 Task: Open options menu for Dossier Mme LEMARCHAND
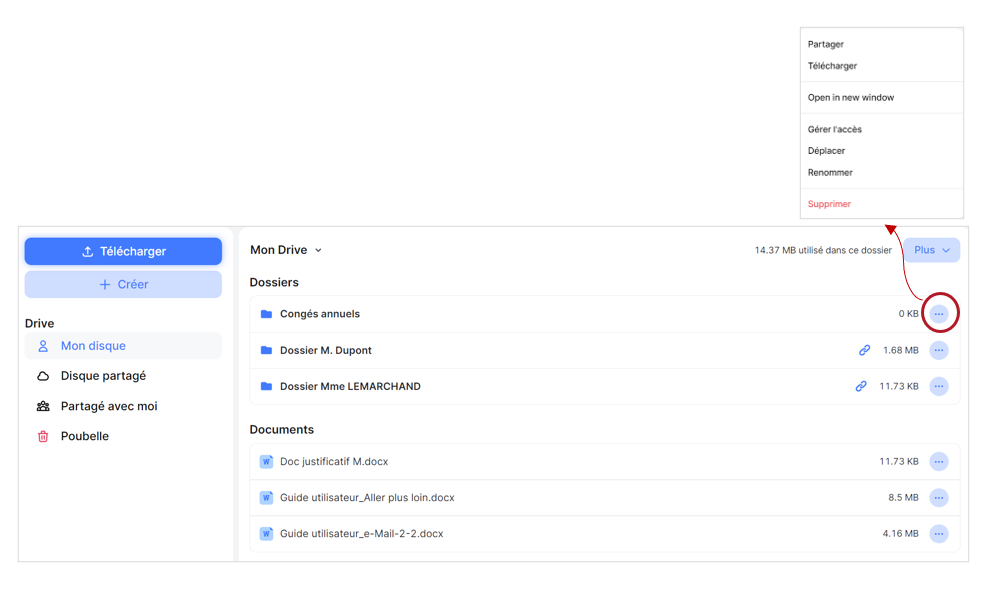tap(939, 386)
